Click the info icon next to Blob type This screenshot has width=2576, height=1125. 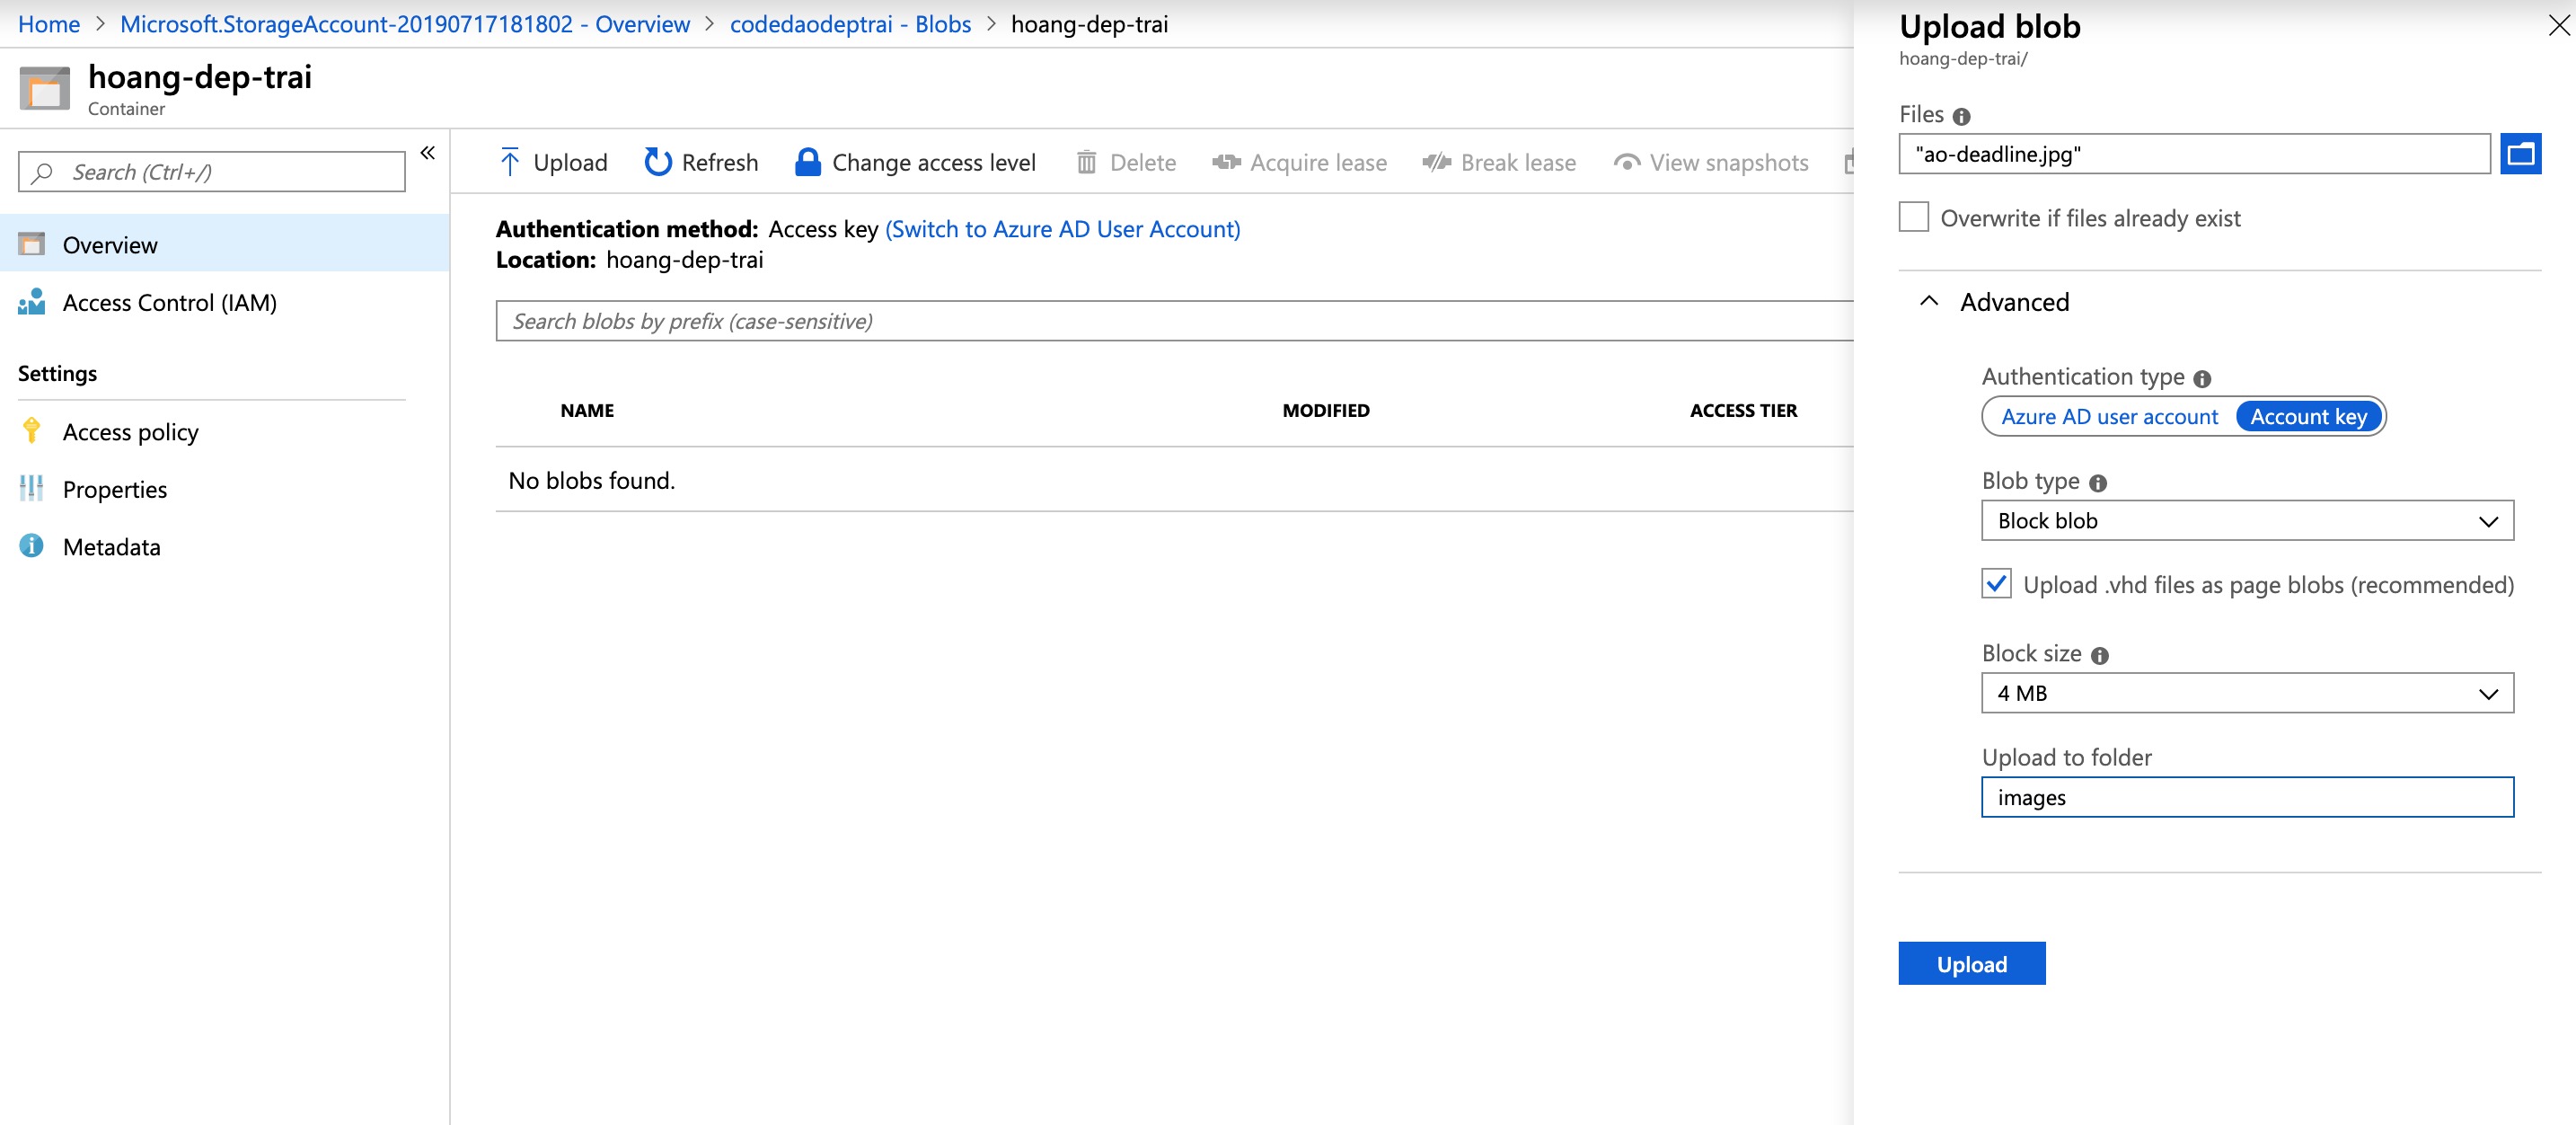pos(2098,483)
